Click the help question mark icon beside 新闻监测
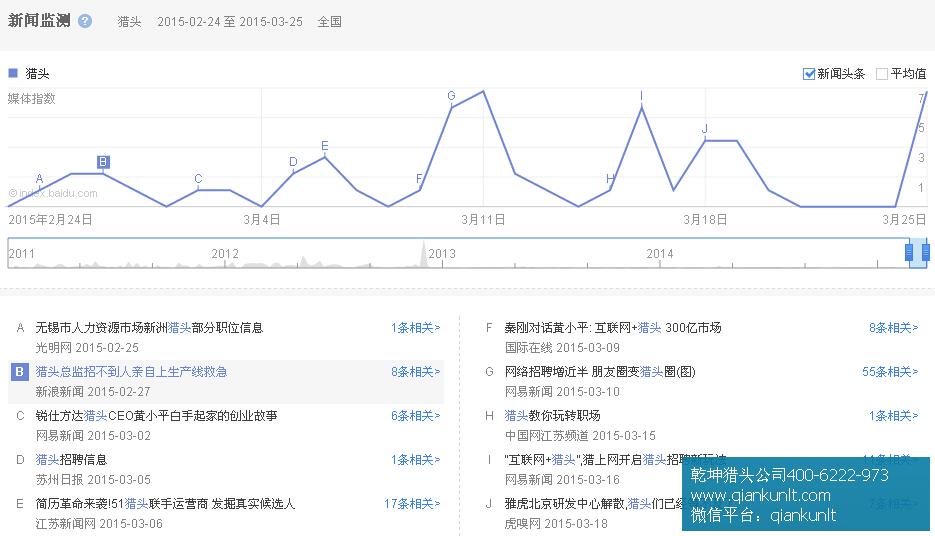The image size is (935, 536). pyautogui.click(x=85, y=21)
